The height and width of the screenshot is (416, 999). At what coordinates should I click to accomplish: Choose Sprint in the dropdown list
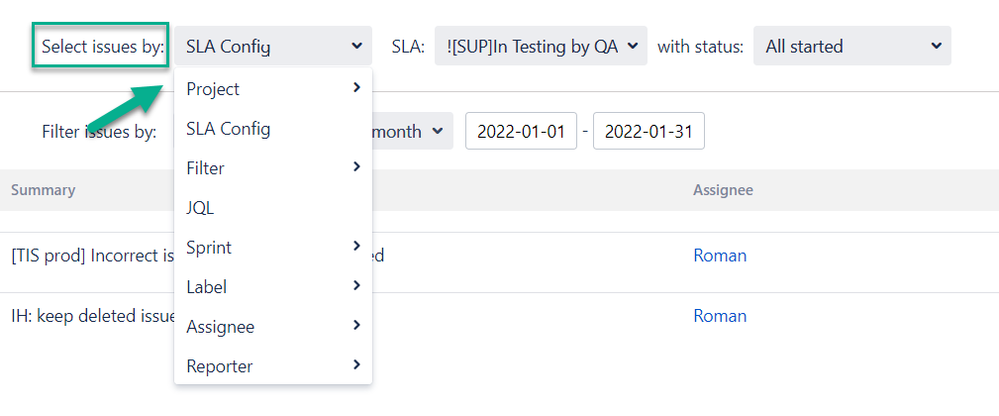209,247
